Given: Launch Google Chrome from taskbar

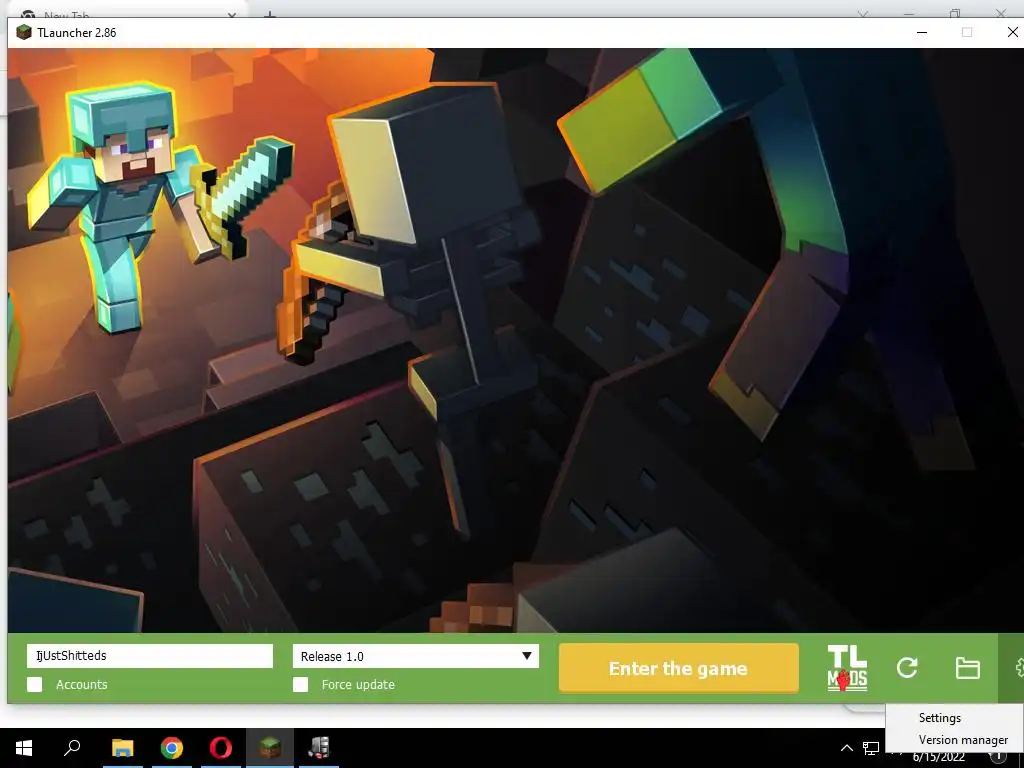Looking at the screenshot, I should [172, 748].
